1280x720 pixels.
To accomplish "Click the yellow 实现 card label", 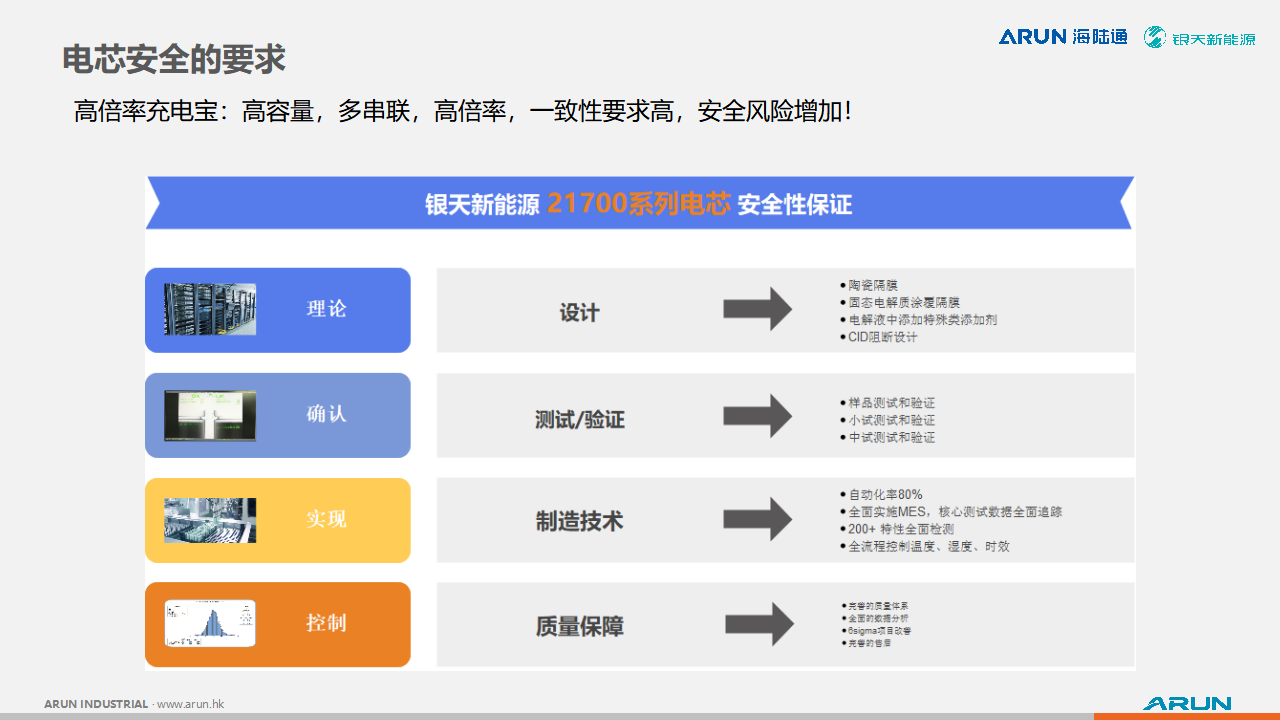I will 326,519.
